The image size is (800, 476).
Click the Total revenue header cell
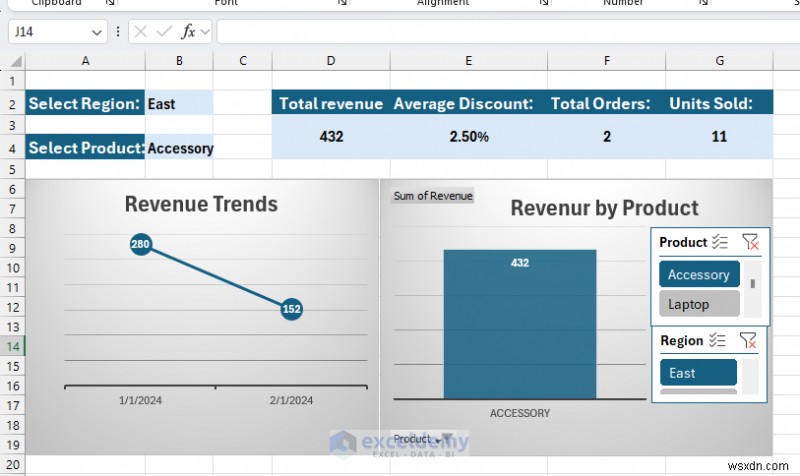click(x=331, y=104)
